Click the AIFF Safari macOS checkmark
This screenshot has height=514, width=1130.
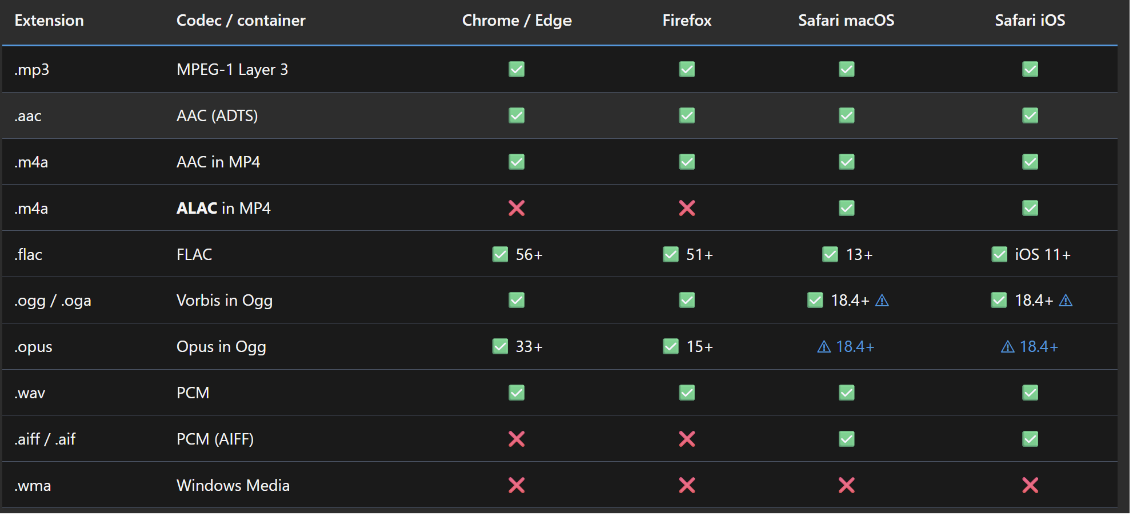[846, 439]
